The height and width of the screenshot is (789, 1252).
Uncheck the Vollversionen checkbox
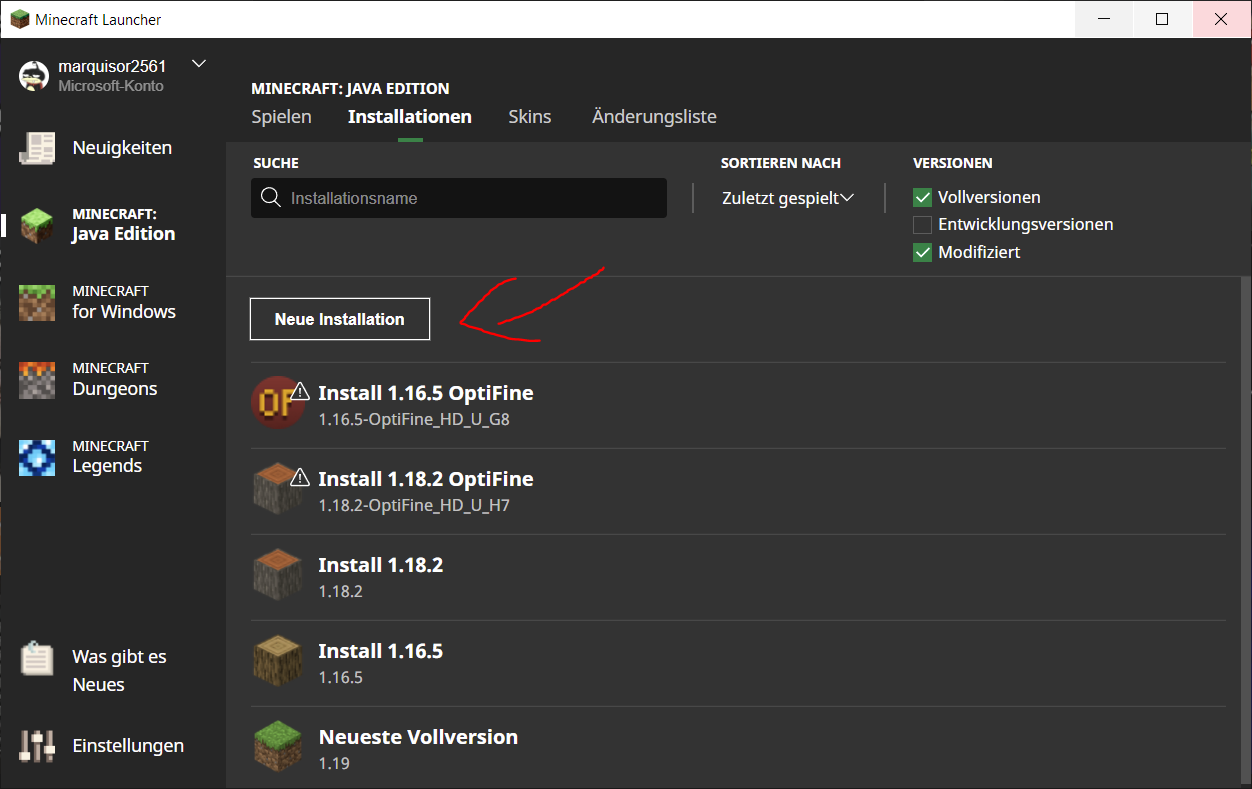click(922, 197)
